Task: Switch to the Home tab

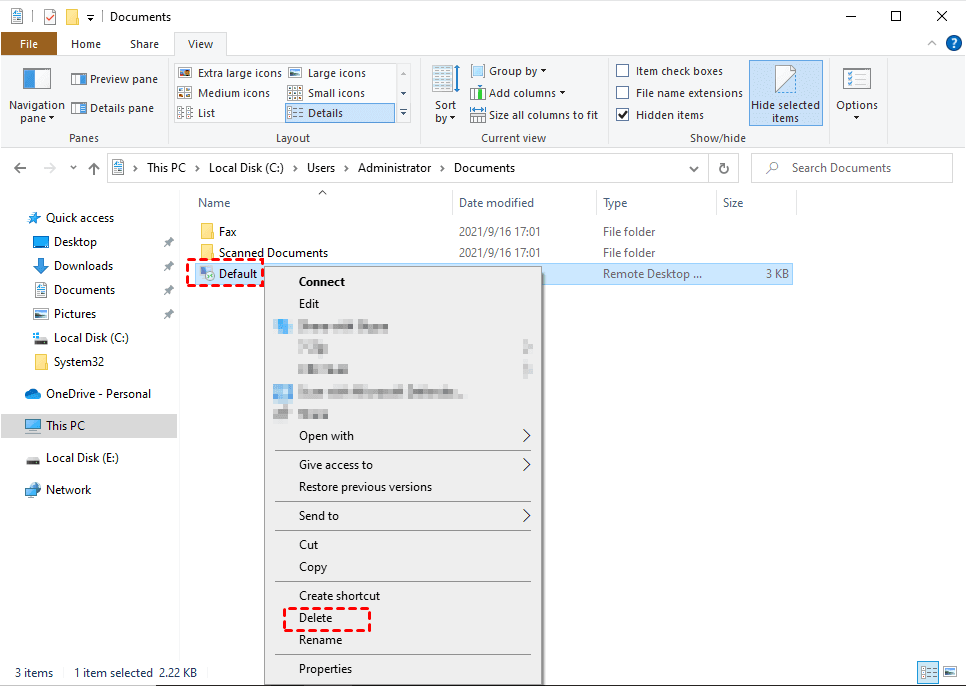Action: (86, 44)
